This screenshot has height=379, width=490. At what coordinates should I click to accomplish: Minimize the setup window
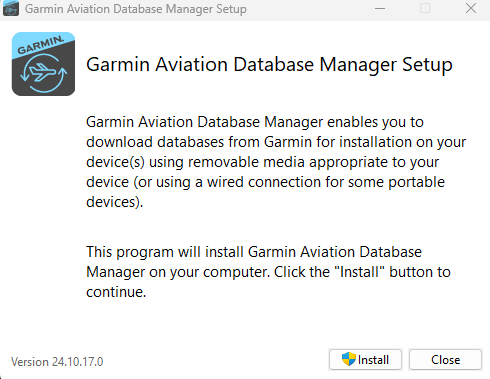pos(380,8)
